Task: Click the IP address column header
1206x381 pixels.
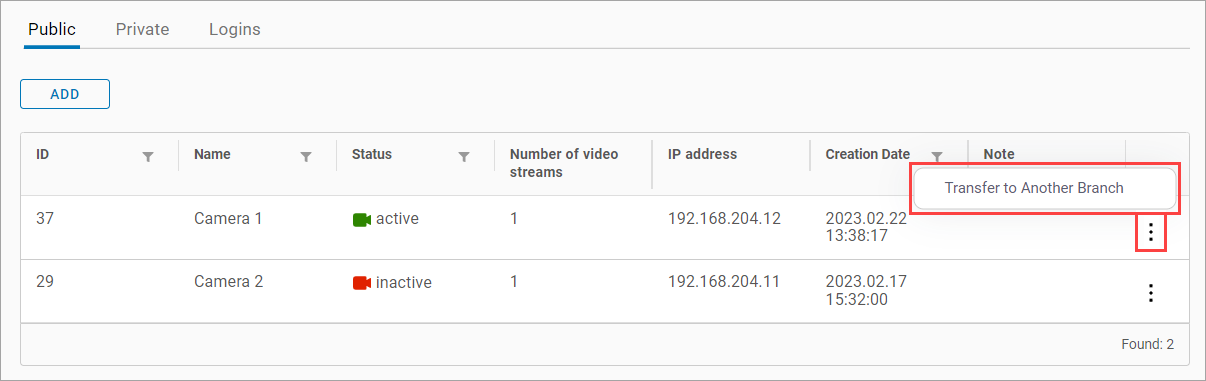Action: point(702,154)
